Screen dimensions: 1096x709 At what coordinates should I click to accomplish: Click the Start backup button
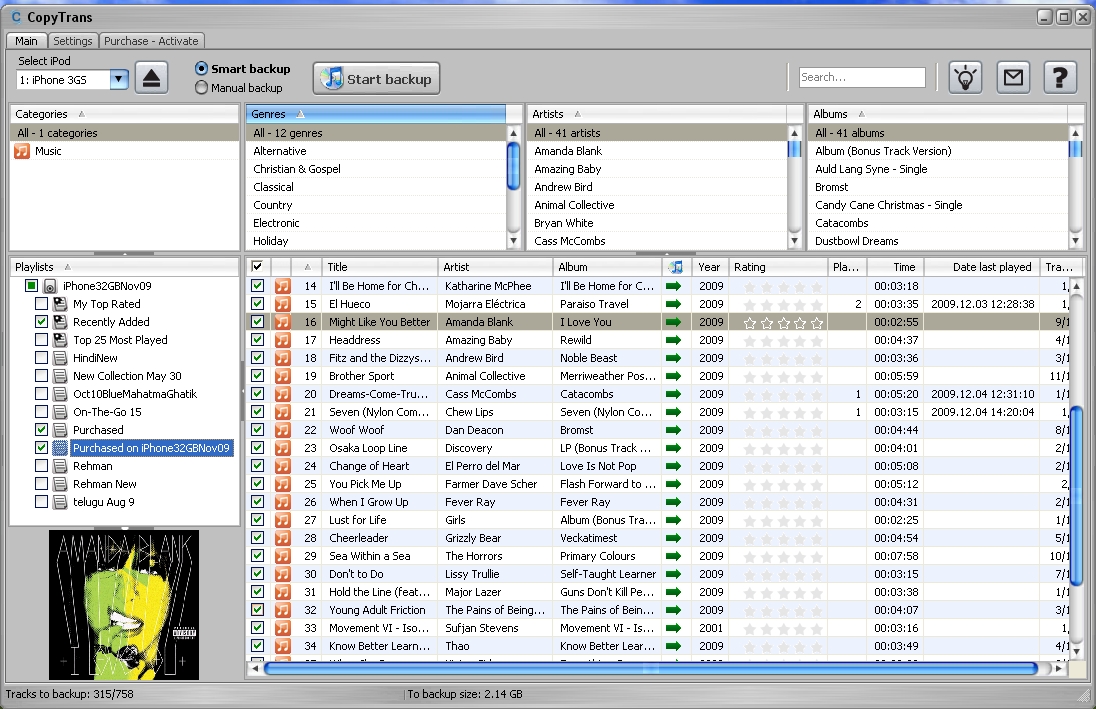(x=376, y=79)
